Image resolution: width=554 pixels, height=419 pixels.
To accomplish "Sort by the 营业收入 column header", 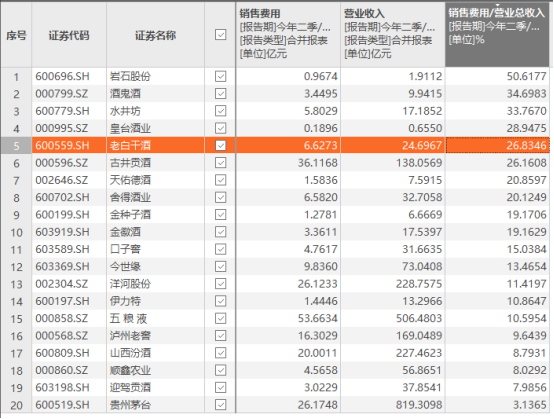I will pyautogui.click(x=393, y=34).
